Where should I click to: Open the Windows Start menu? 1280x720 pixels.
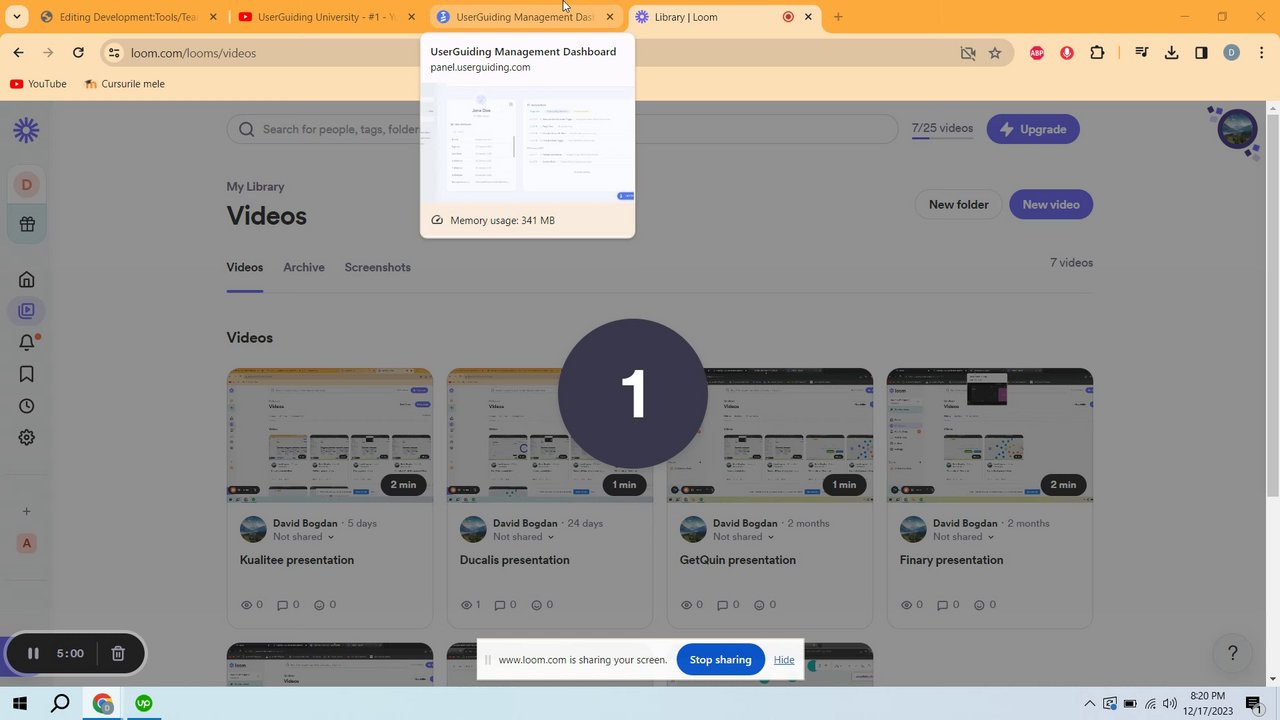(19, 704)
